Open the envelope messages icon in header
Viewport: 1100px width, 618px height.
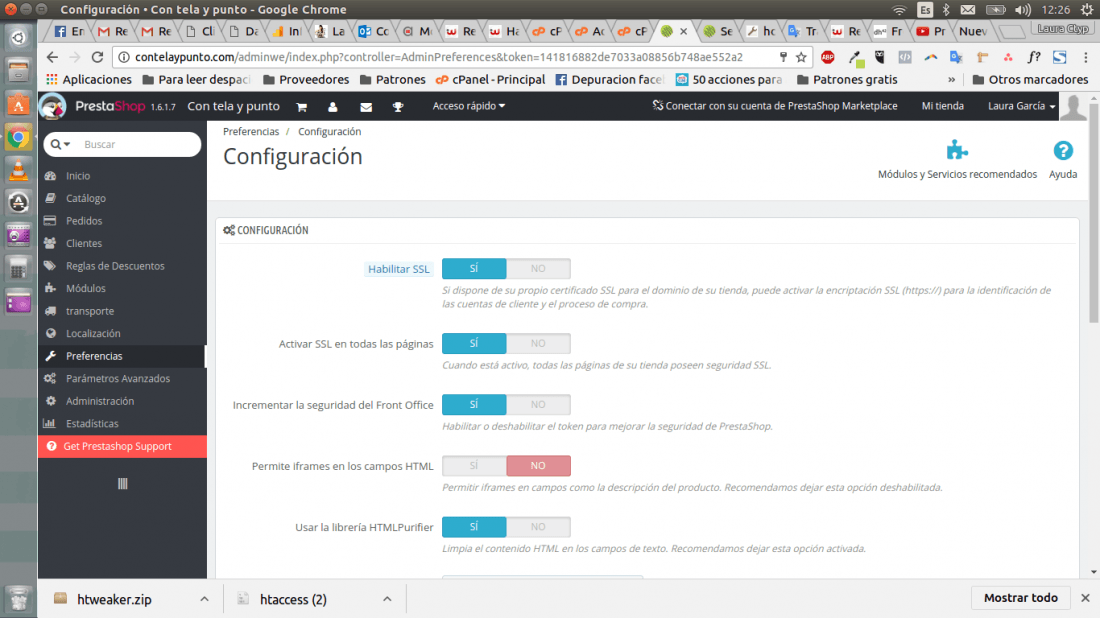pyautogui.click(x=366, y=107)
